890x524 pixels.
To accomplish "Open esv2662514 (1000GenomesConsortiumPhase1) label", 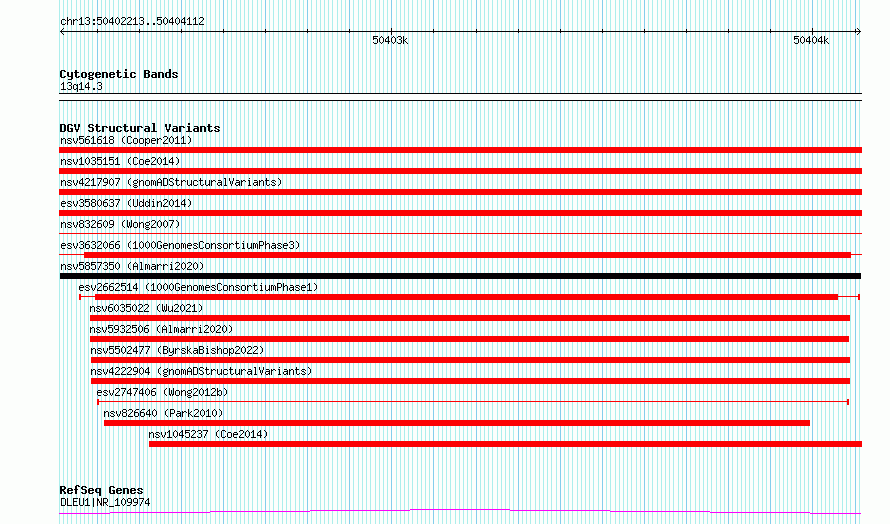I will (198, 287).
